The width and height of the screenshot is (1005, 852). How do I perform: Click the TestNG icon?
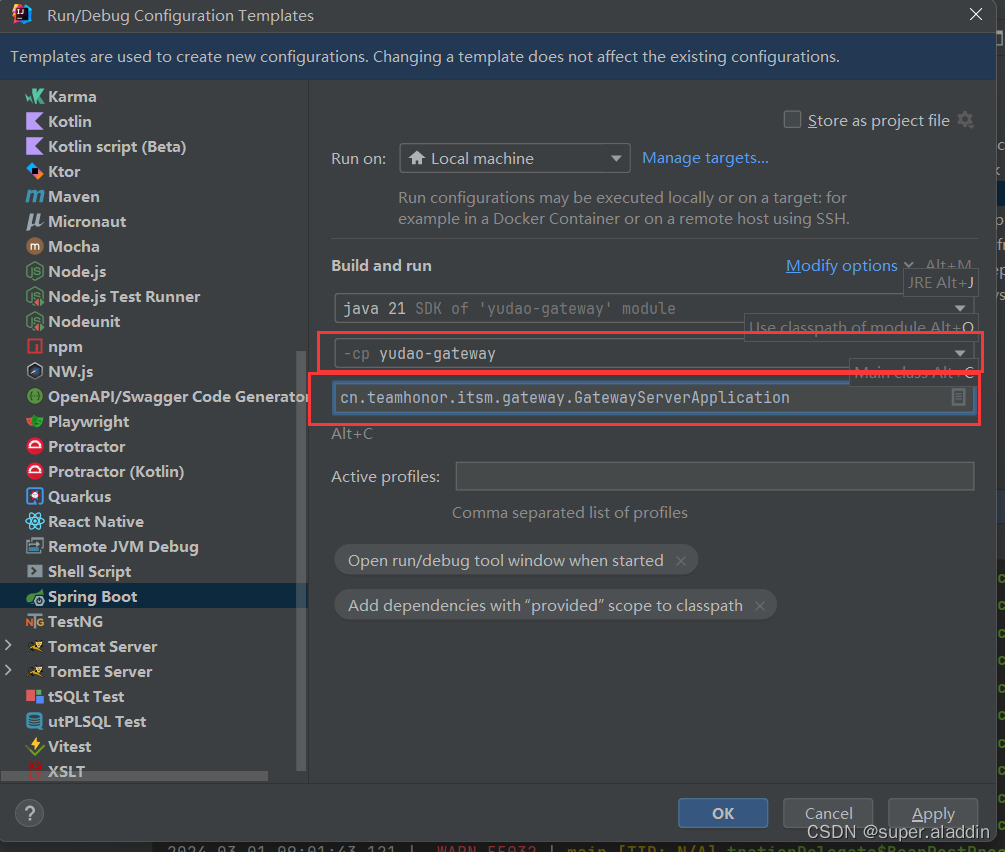pos(35,621)
